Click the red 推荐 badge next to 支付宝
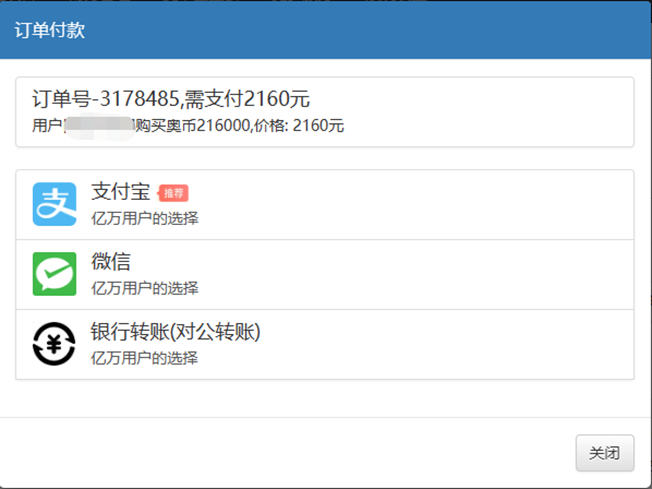The image size is (652, 489). pos(173,193)
